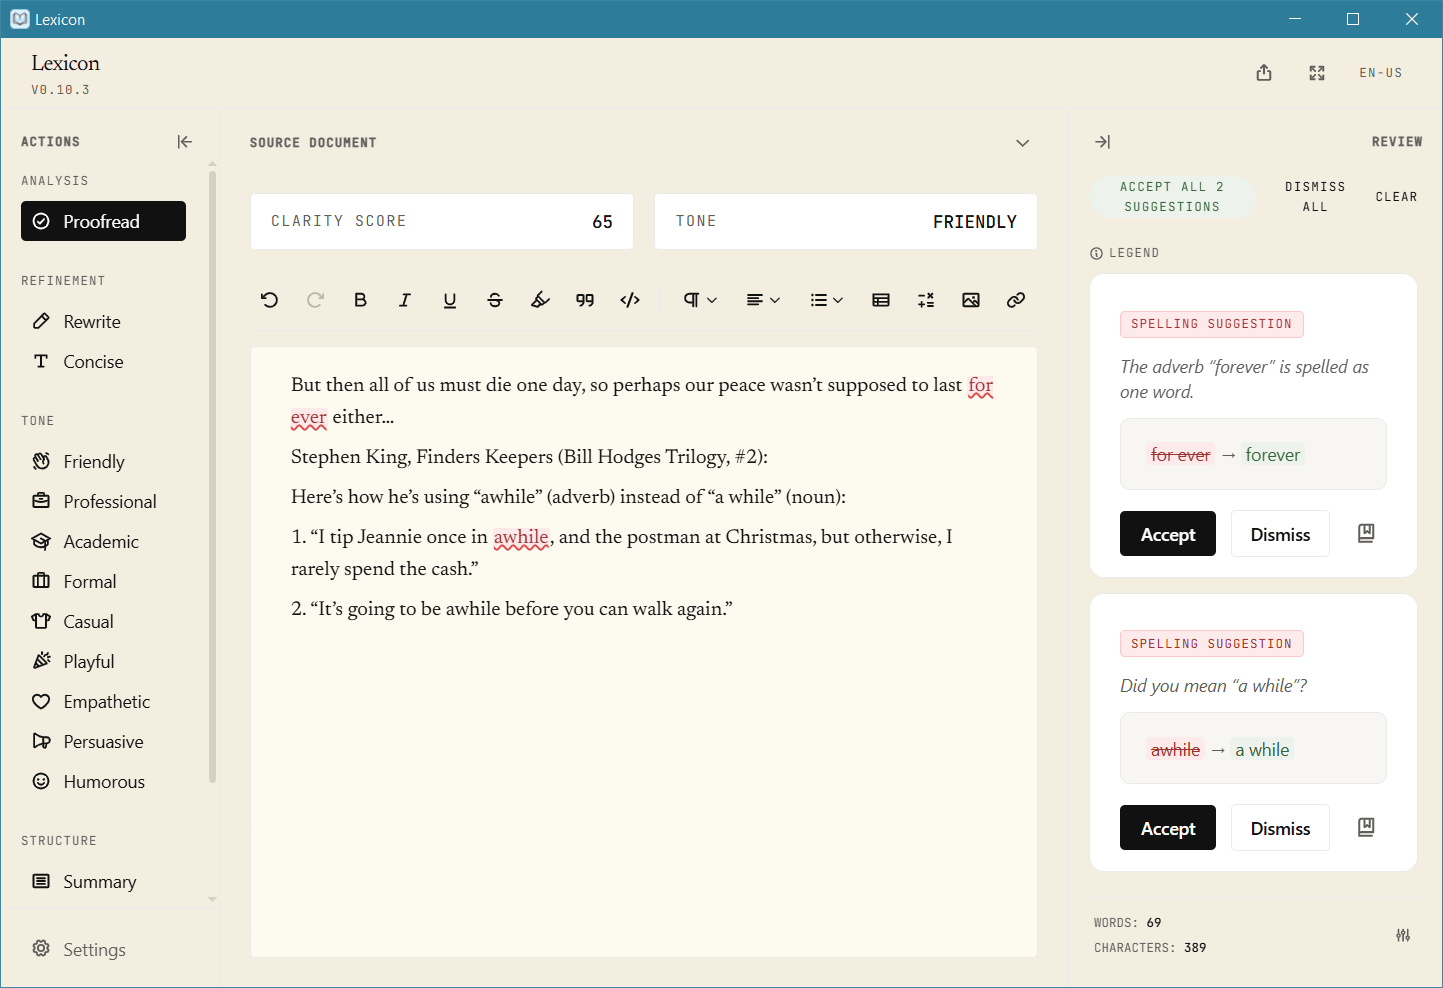
Task: Collapse the Review panel
Action: click(1102, 142)
